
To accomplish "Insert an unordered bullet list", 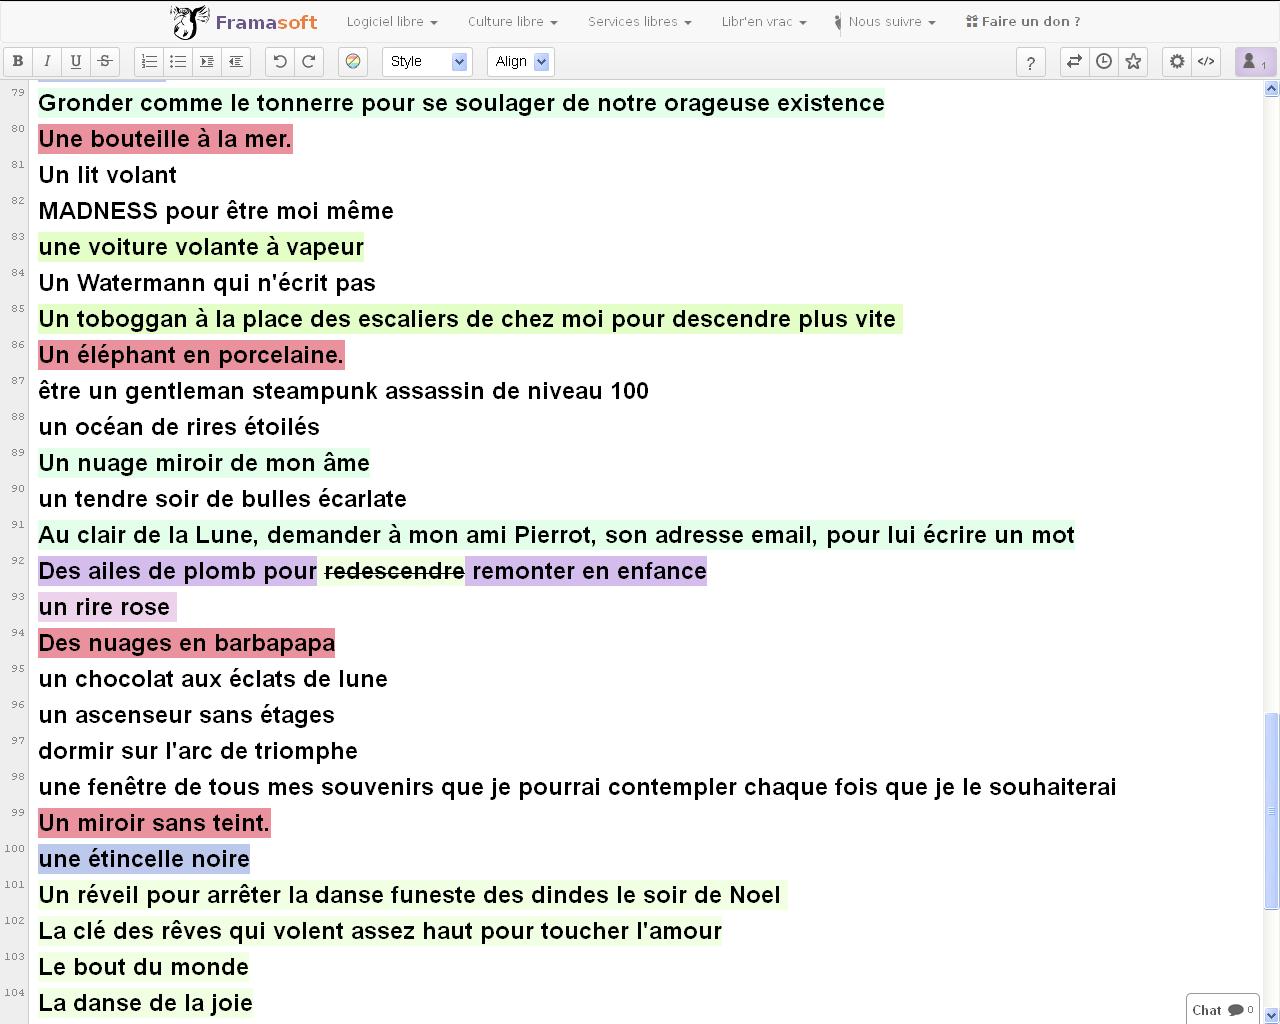I will [178, 62].
